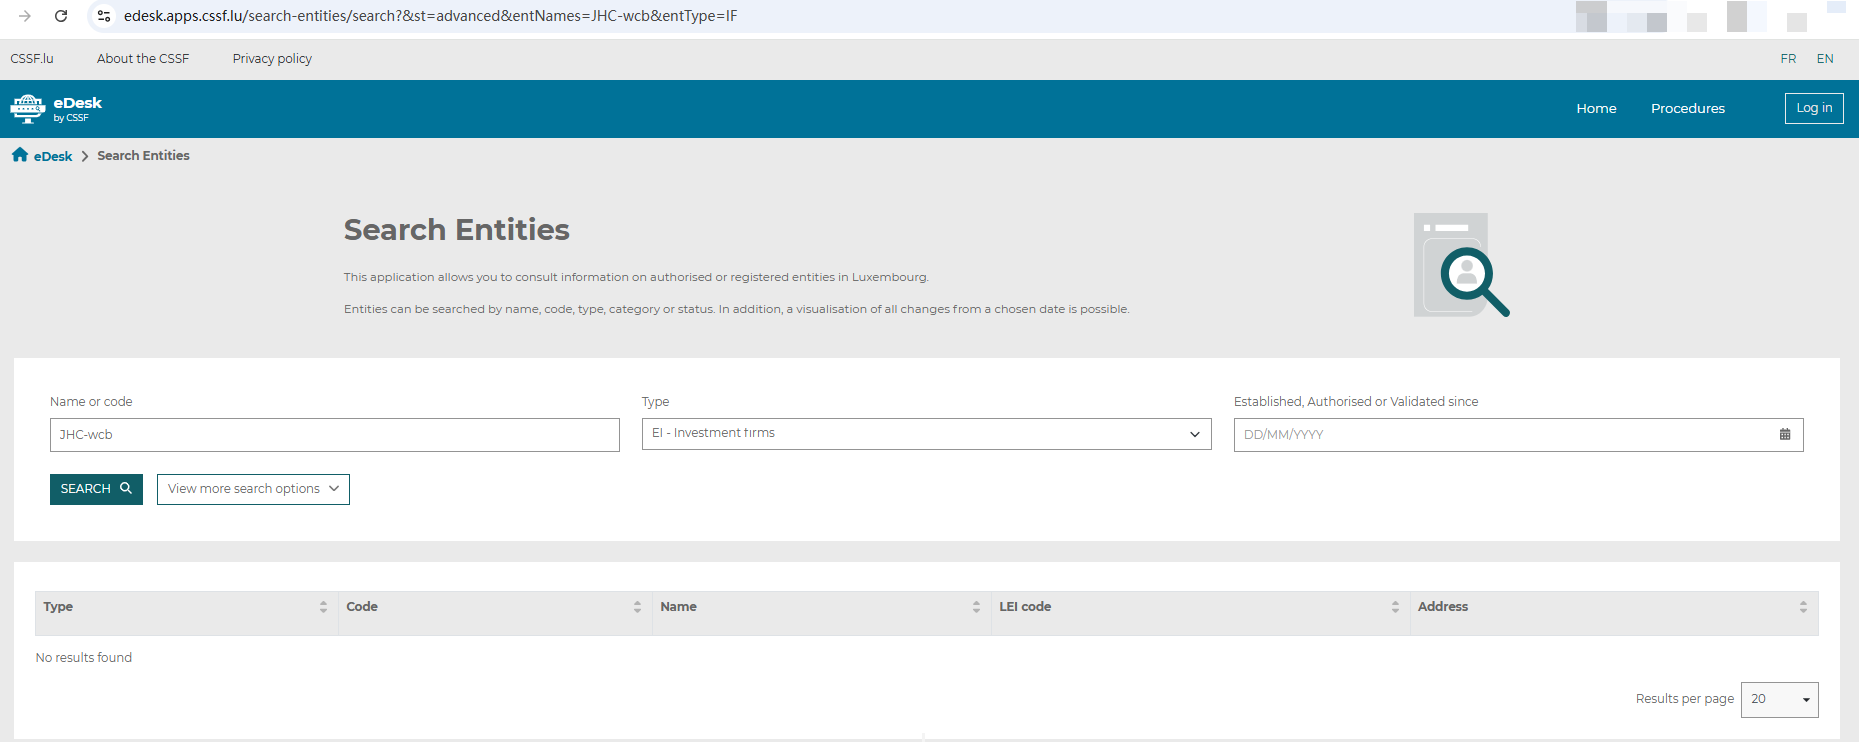Viewport: 1859px width, 742px height.
Task: Focus the Name or code input field
Action: 335,435
